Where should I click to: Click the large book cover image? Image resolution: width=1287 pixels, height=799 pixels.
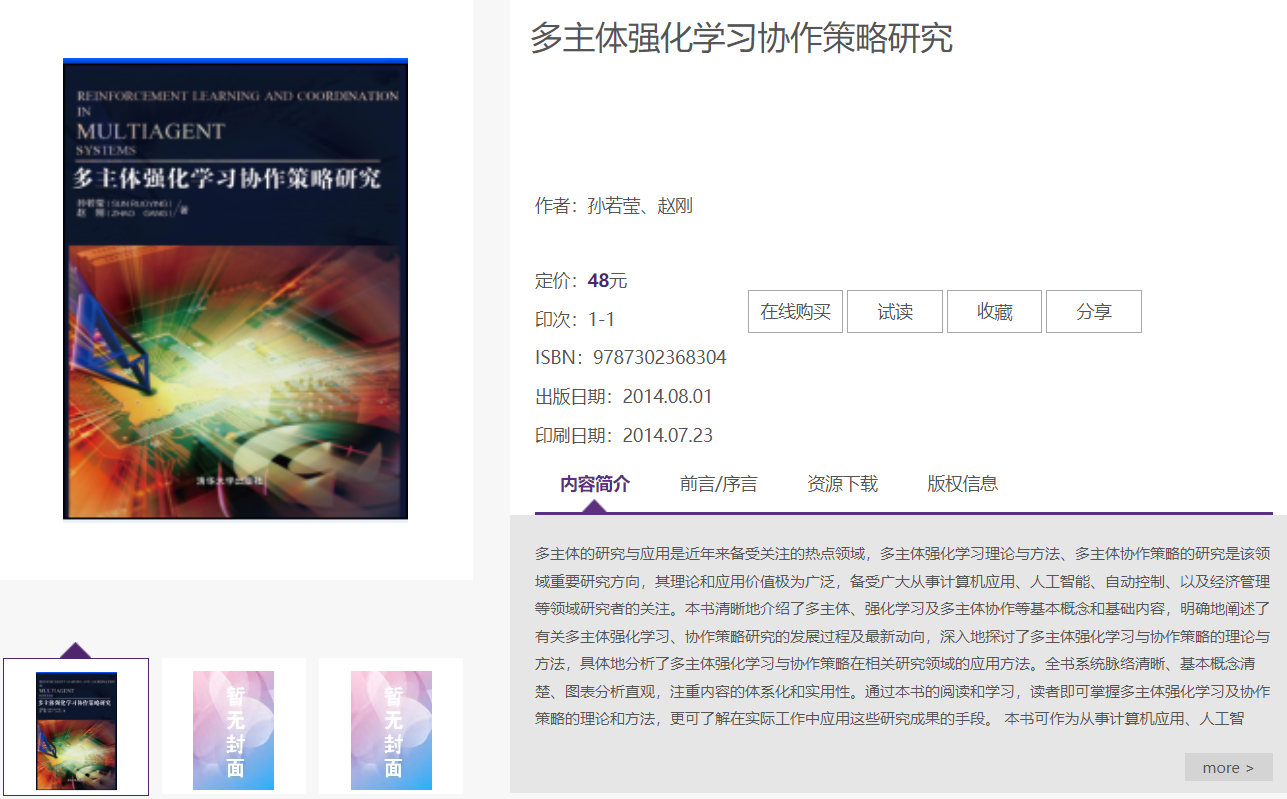click(236, 289)
